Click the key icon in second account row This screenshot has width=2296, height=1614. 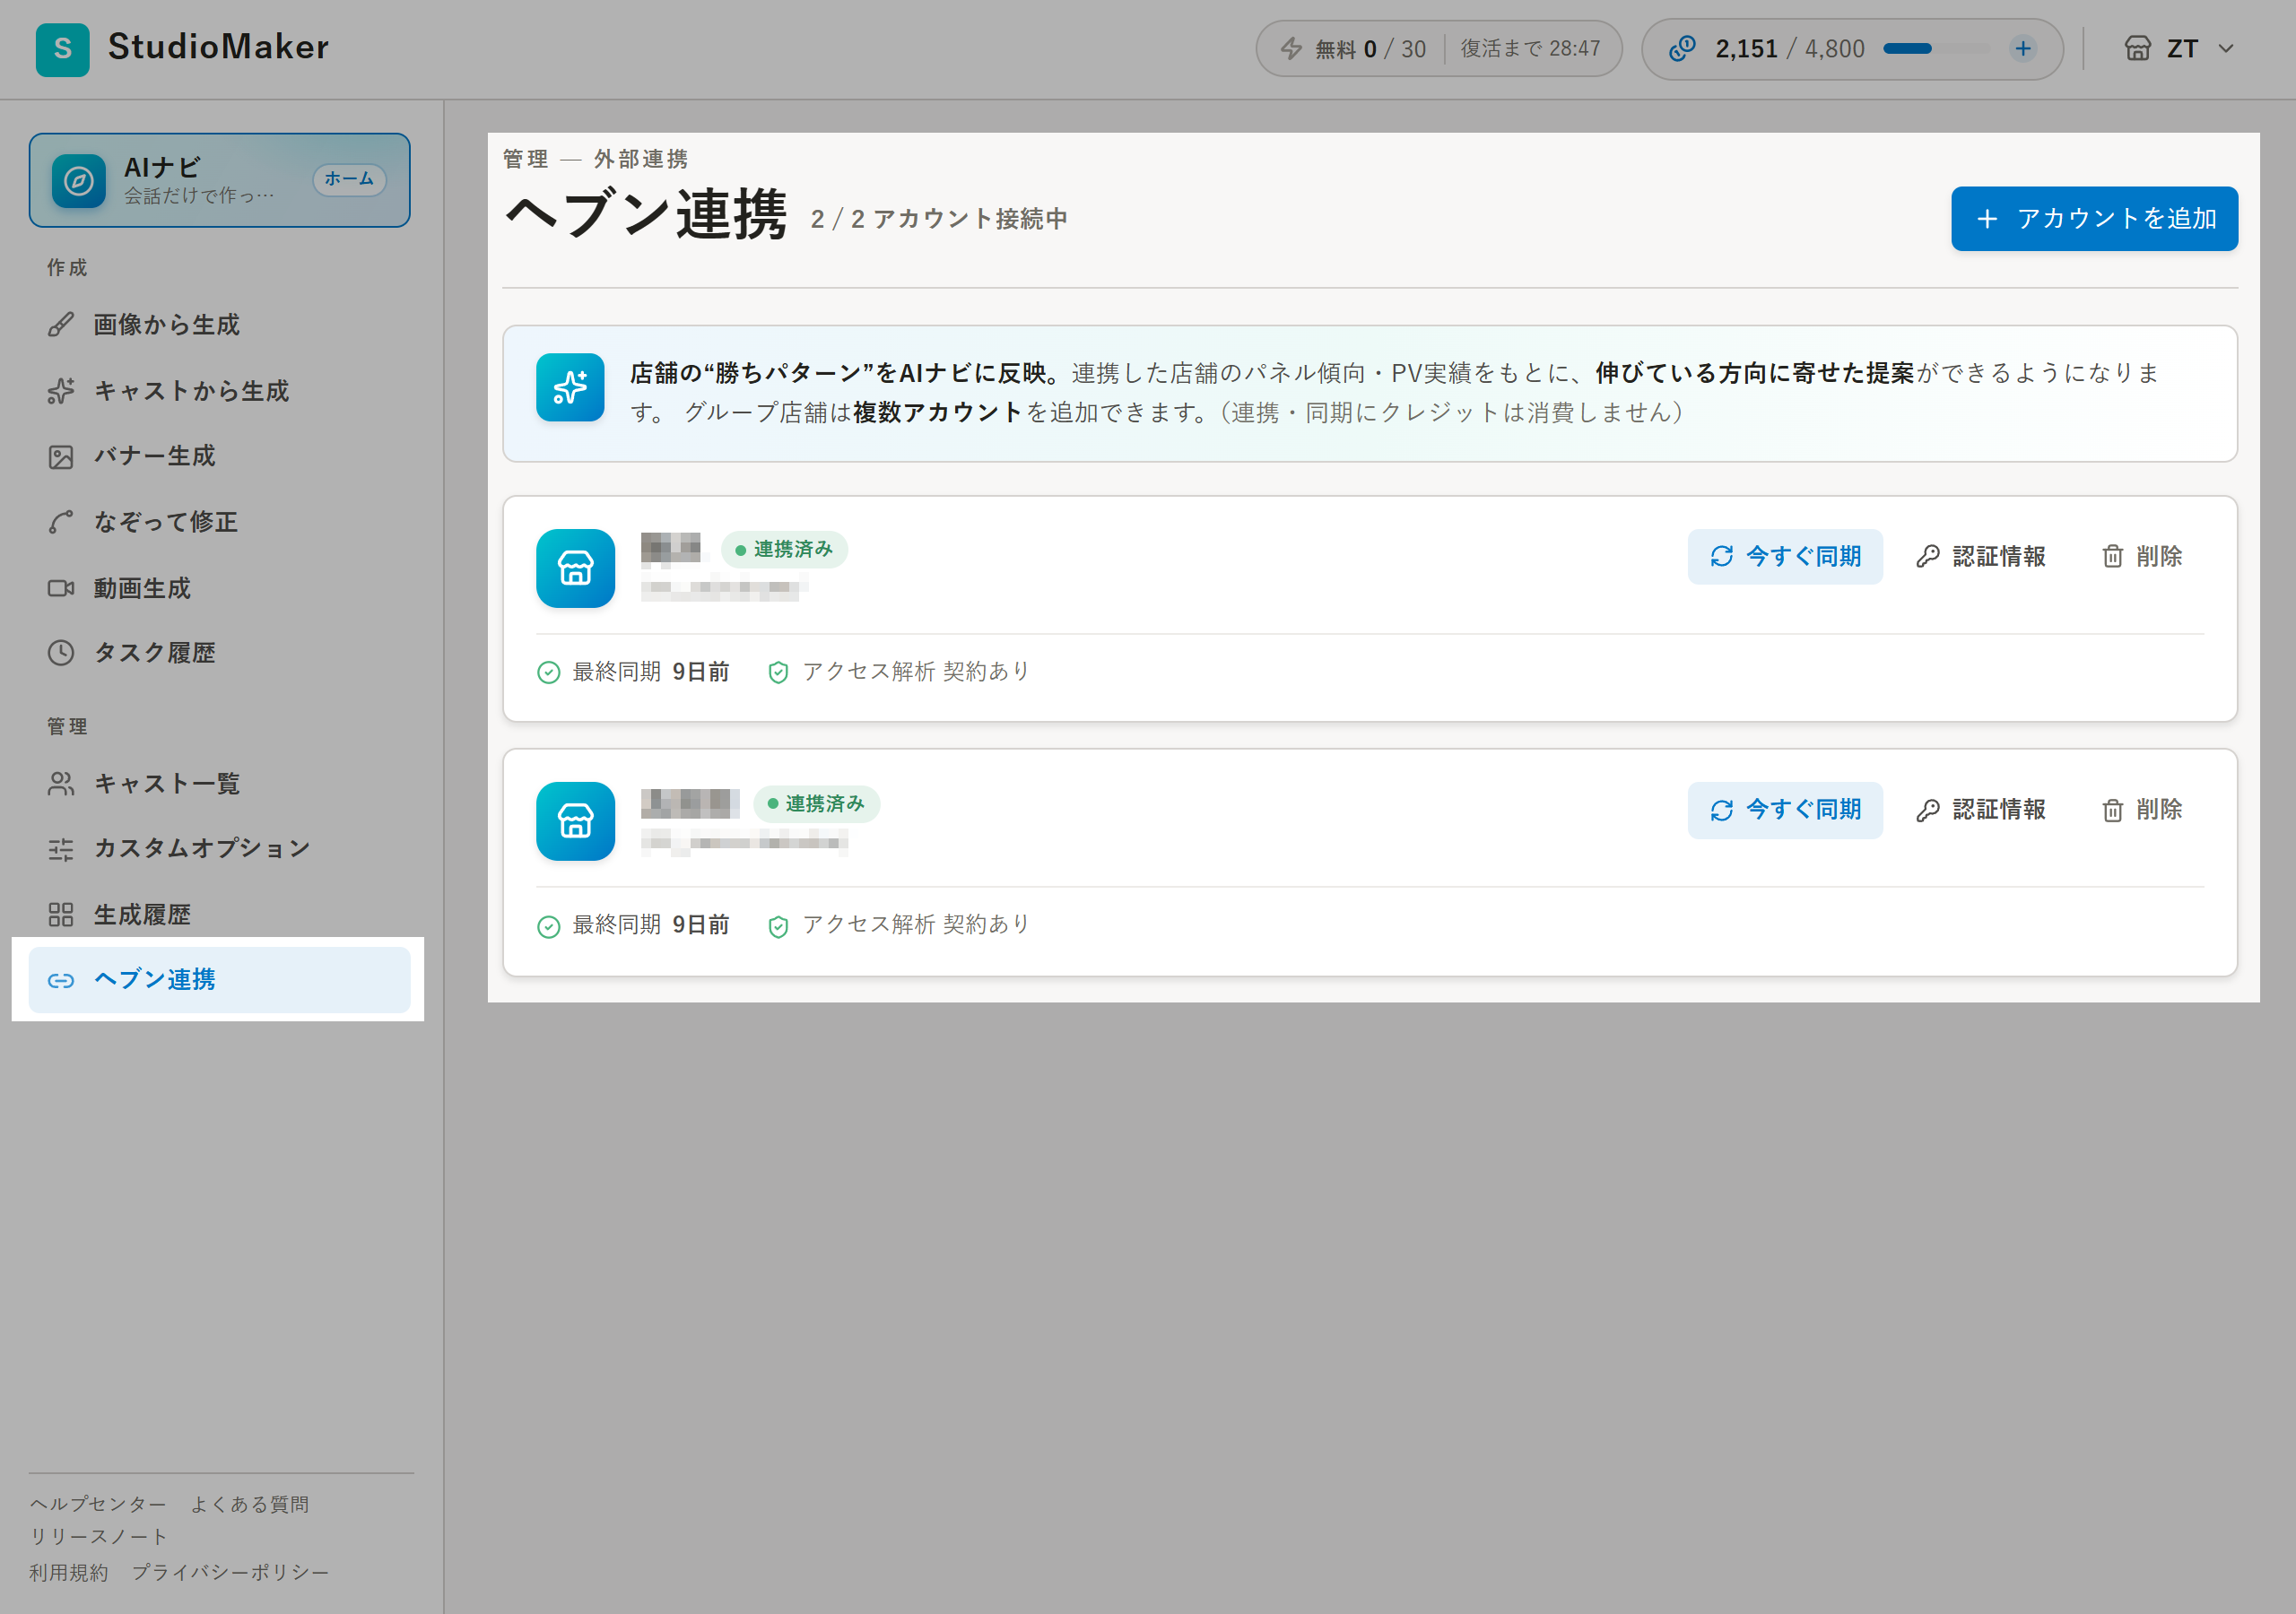[1927, 810]
